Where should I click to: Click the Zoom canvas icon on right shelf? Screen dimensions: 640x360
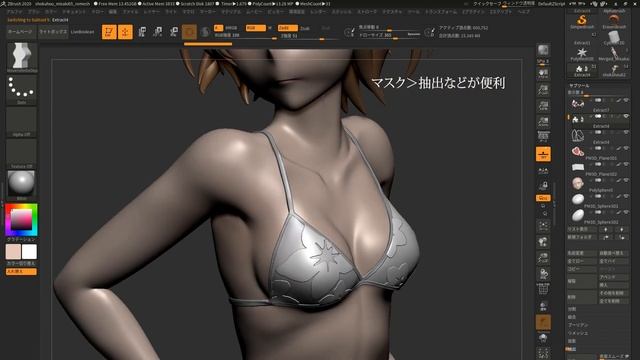pos(543,90)
